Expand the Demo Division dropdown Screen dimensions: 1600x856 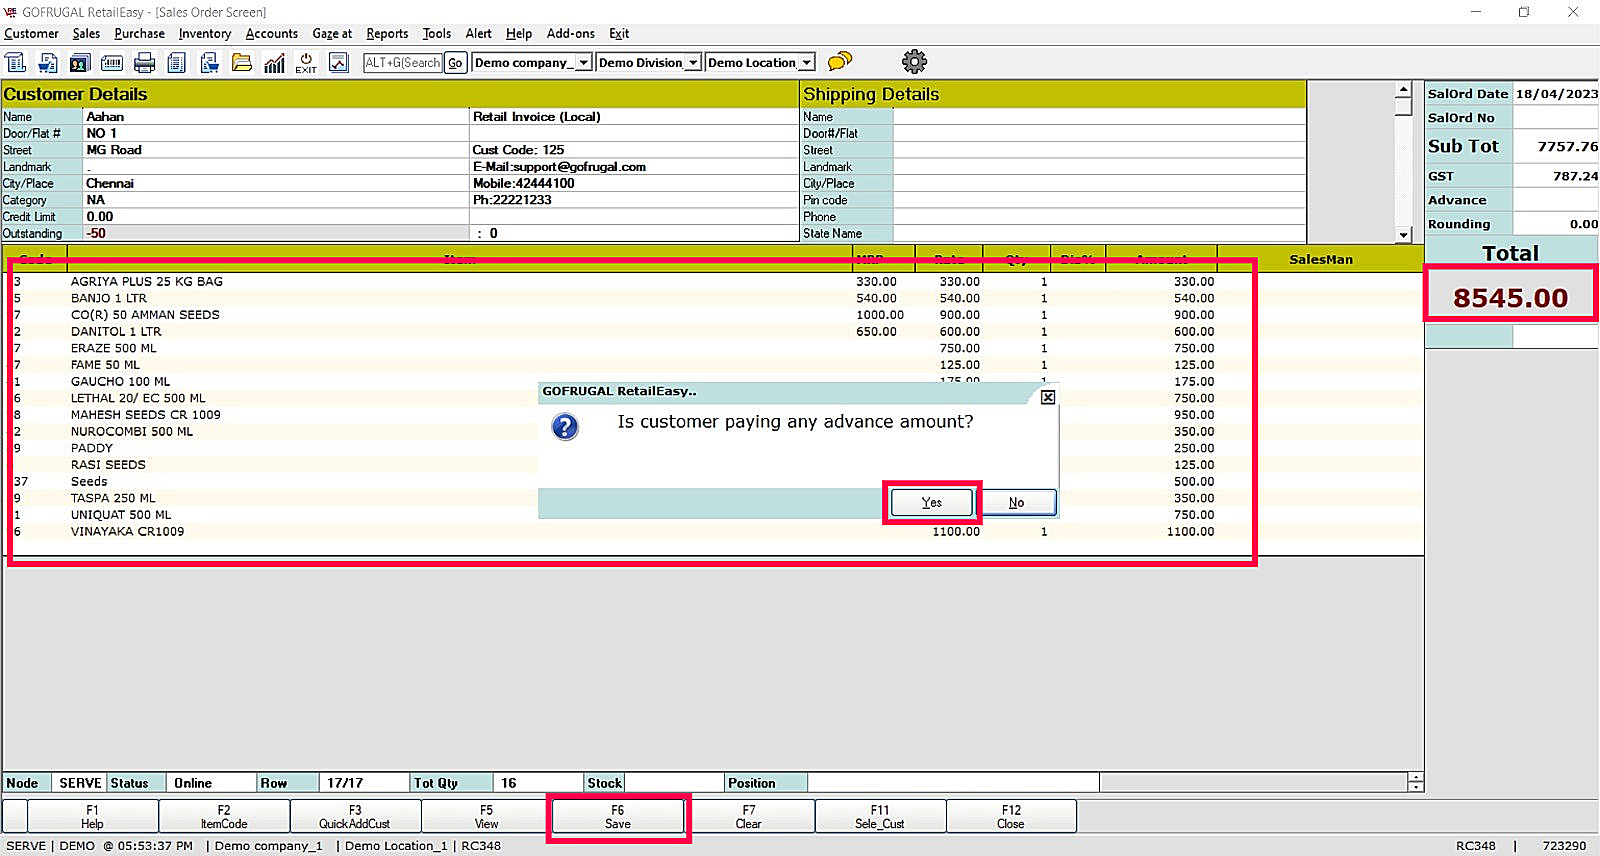[693, 63]
